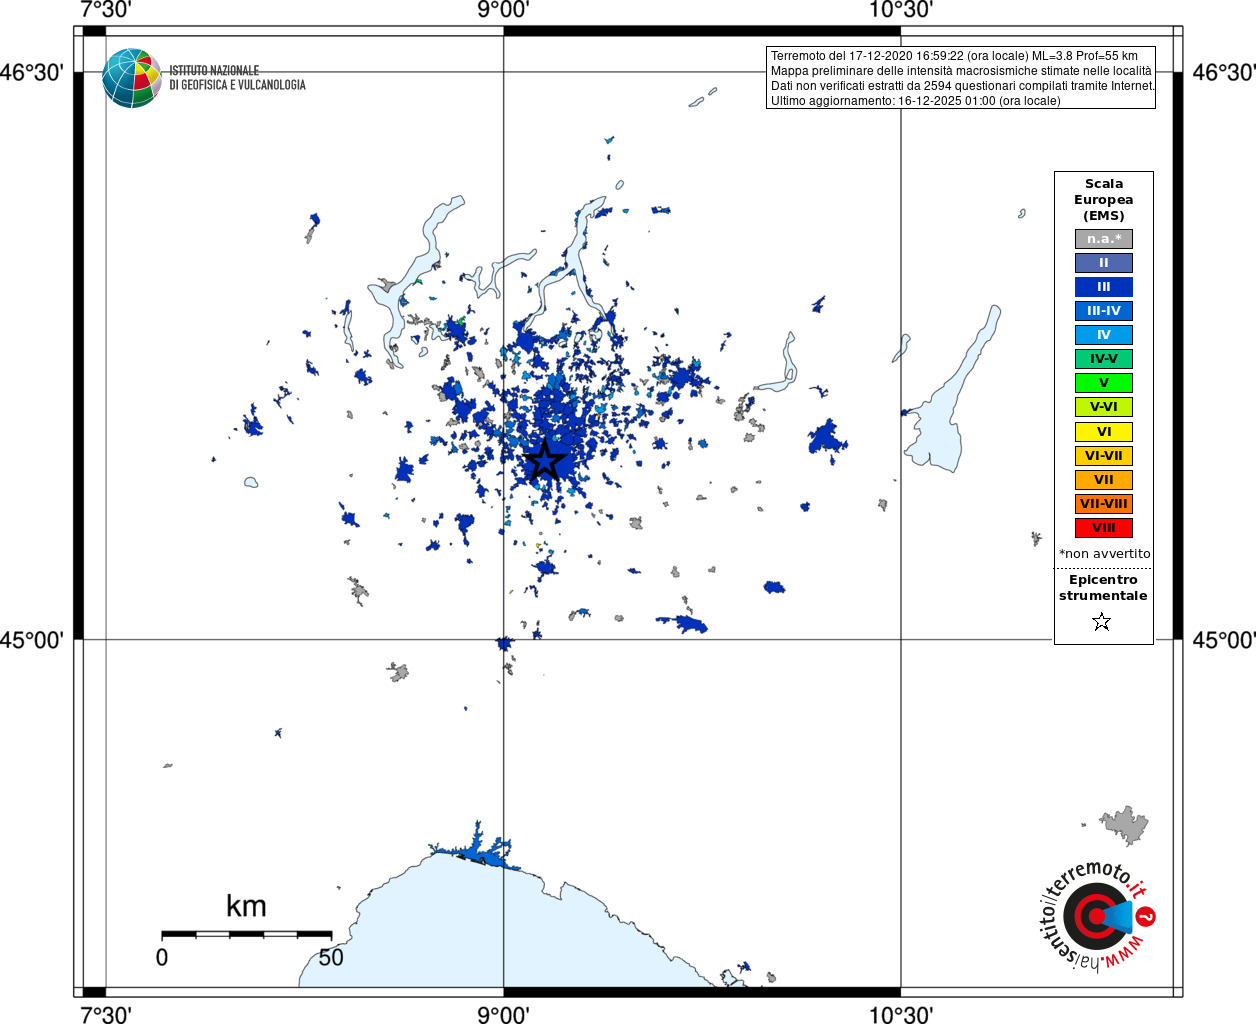Select the VII-VIII legend swatch
Viewport: 1256px width, 1024px height.
[1104, 504]
